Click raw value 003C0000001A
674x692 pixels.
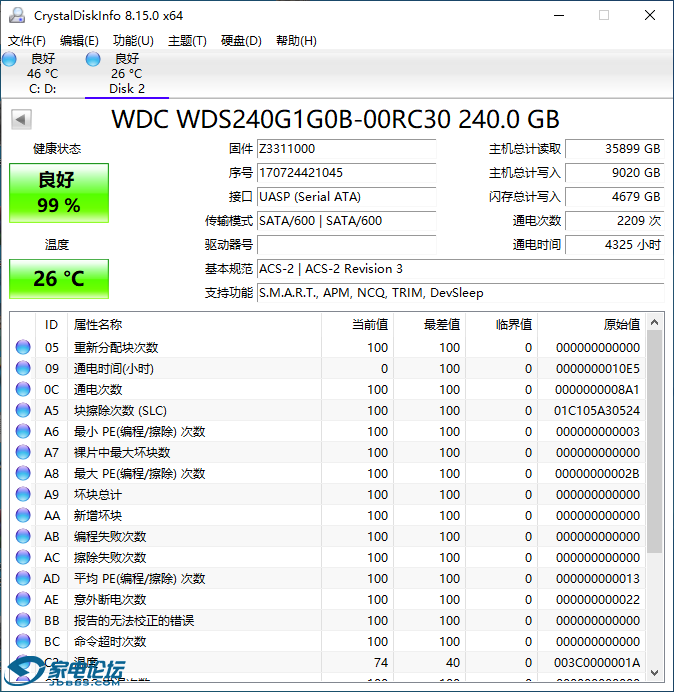597,662
